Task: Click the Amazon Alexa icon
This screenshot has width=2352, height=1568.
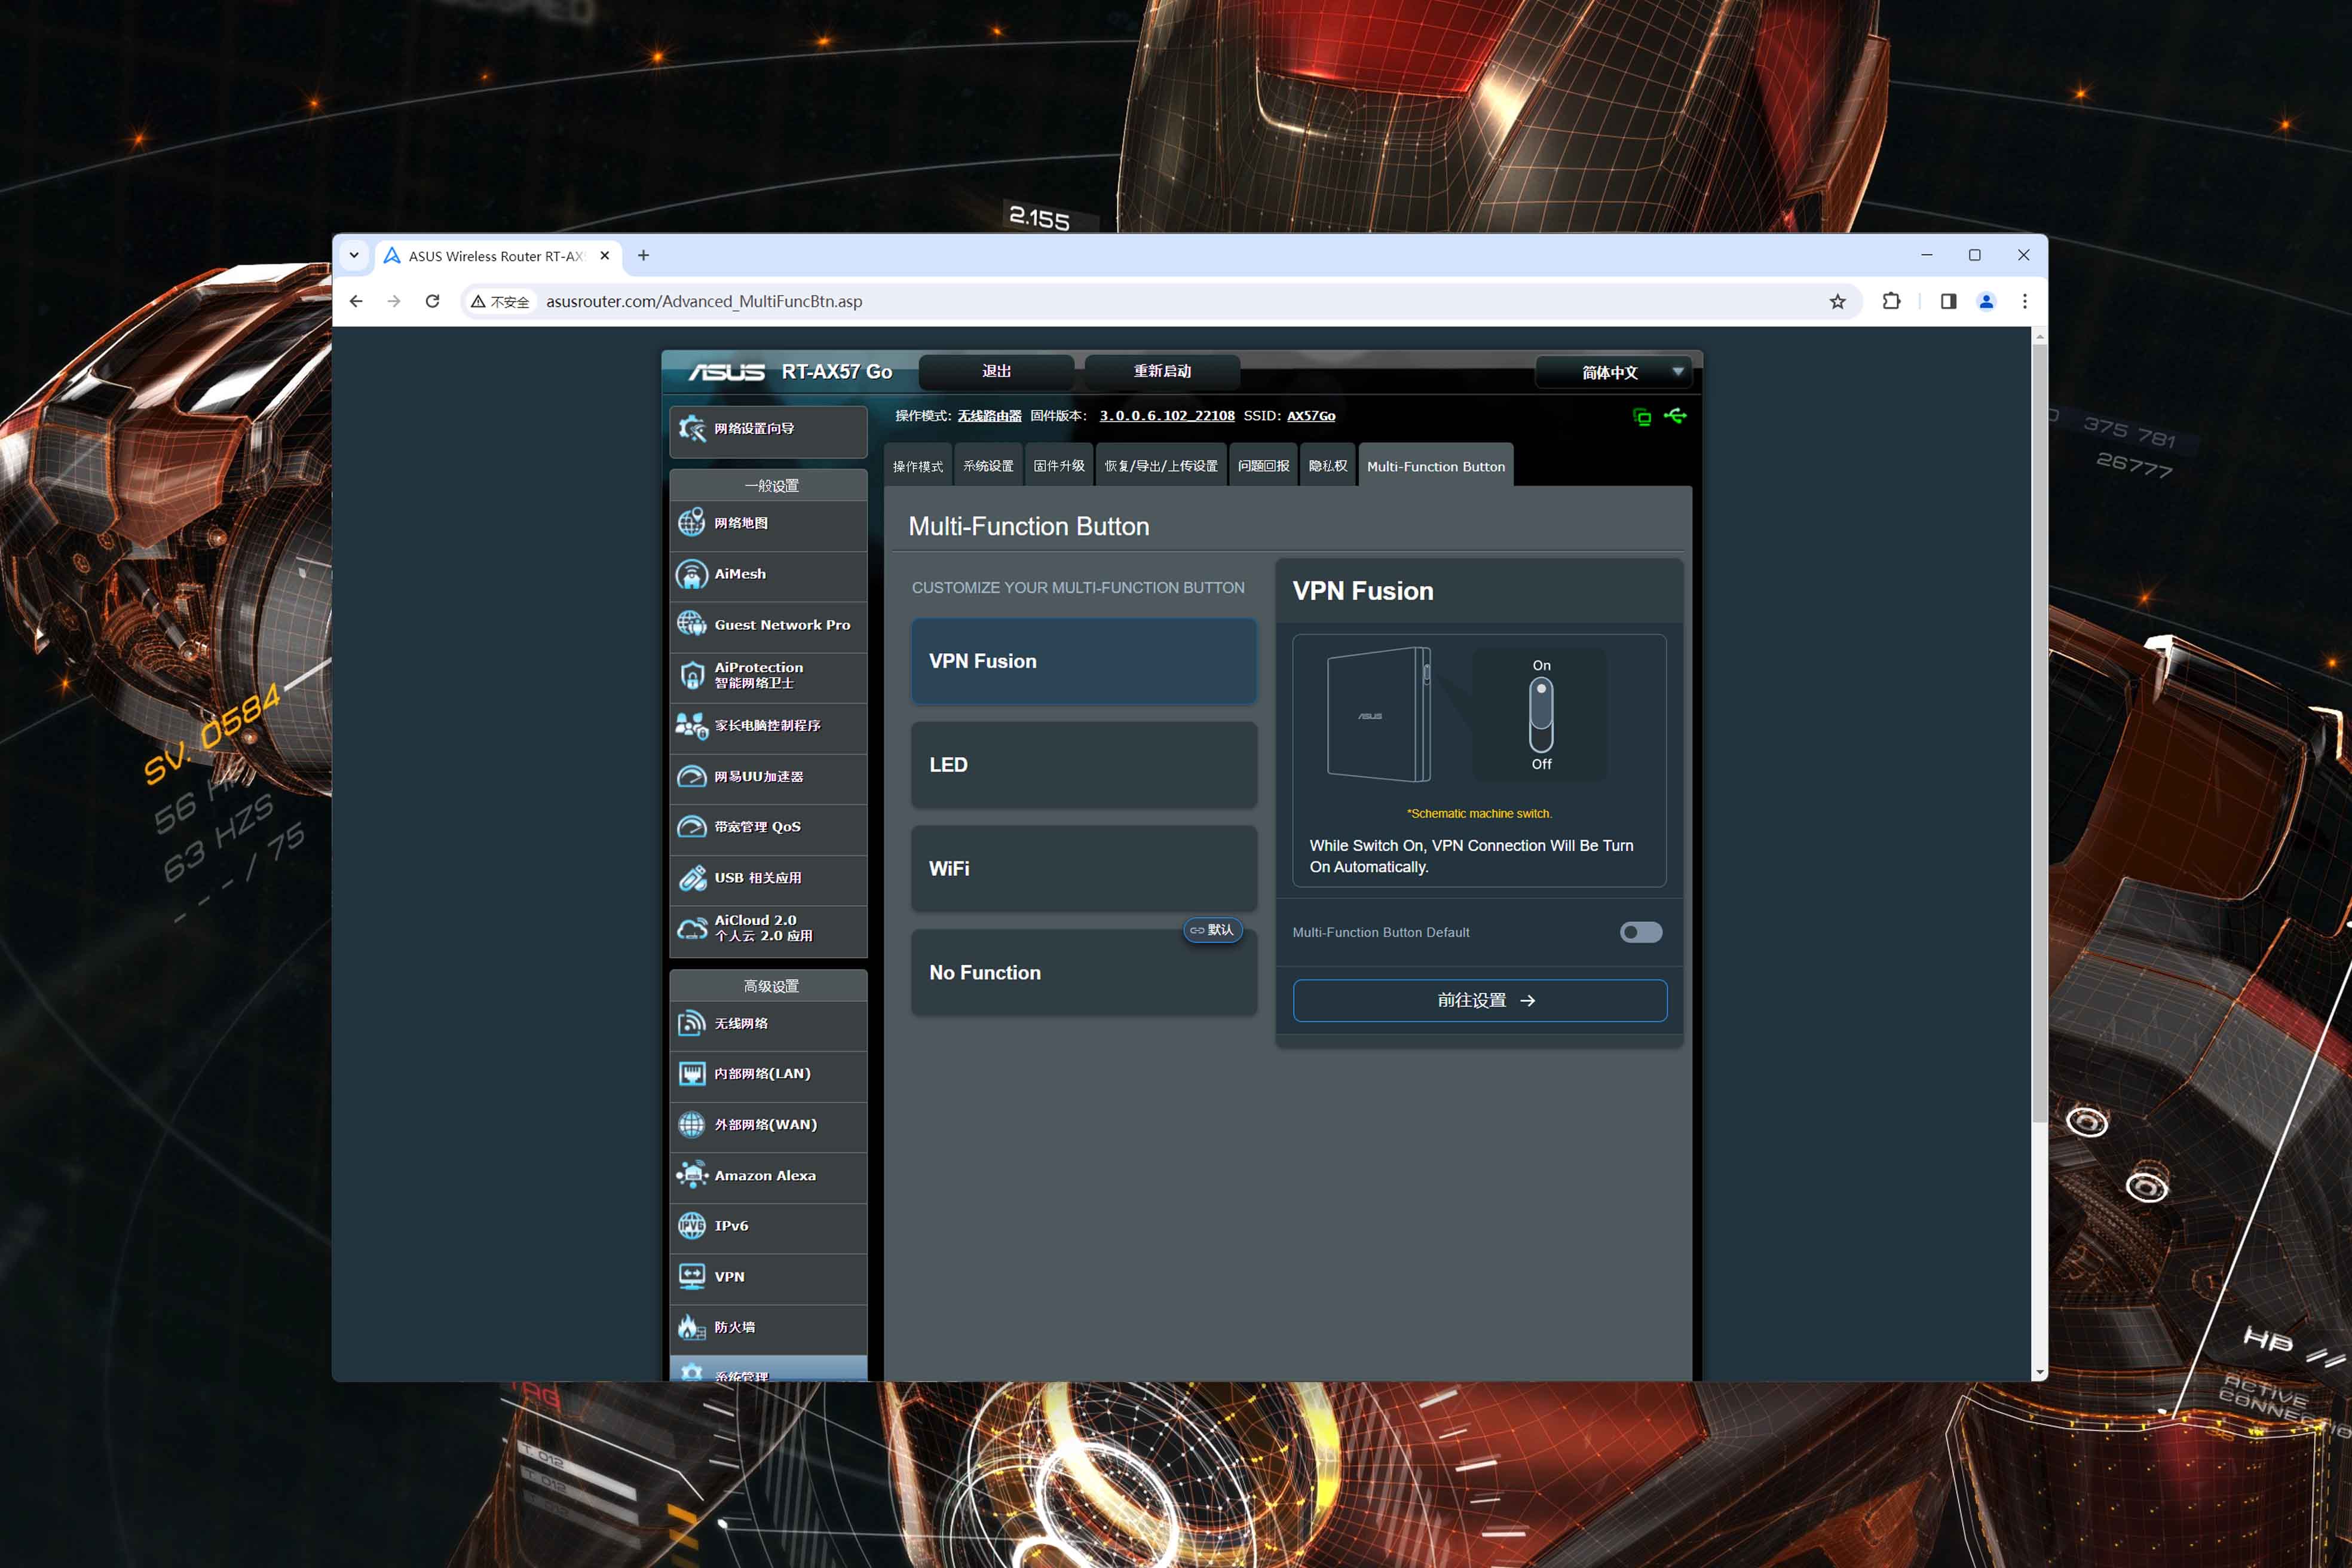Action: (691, 1175)
